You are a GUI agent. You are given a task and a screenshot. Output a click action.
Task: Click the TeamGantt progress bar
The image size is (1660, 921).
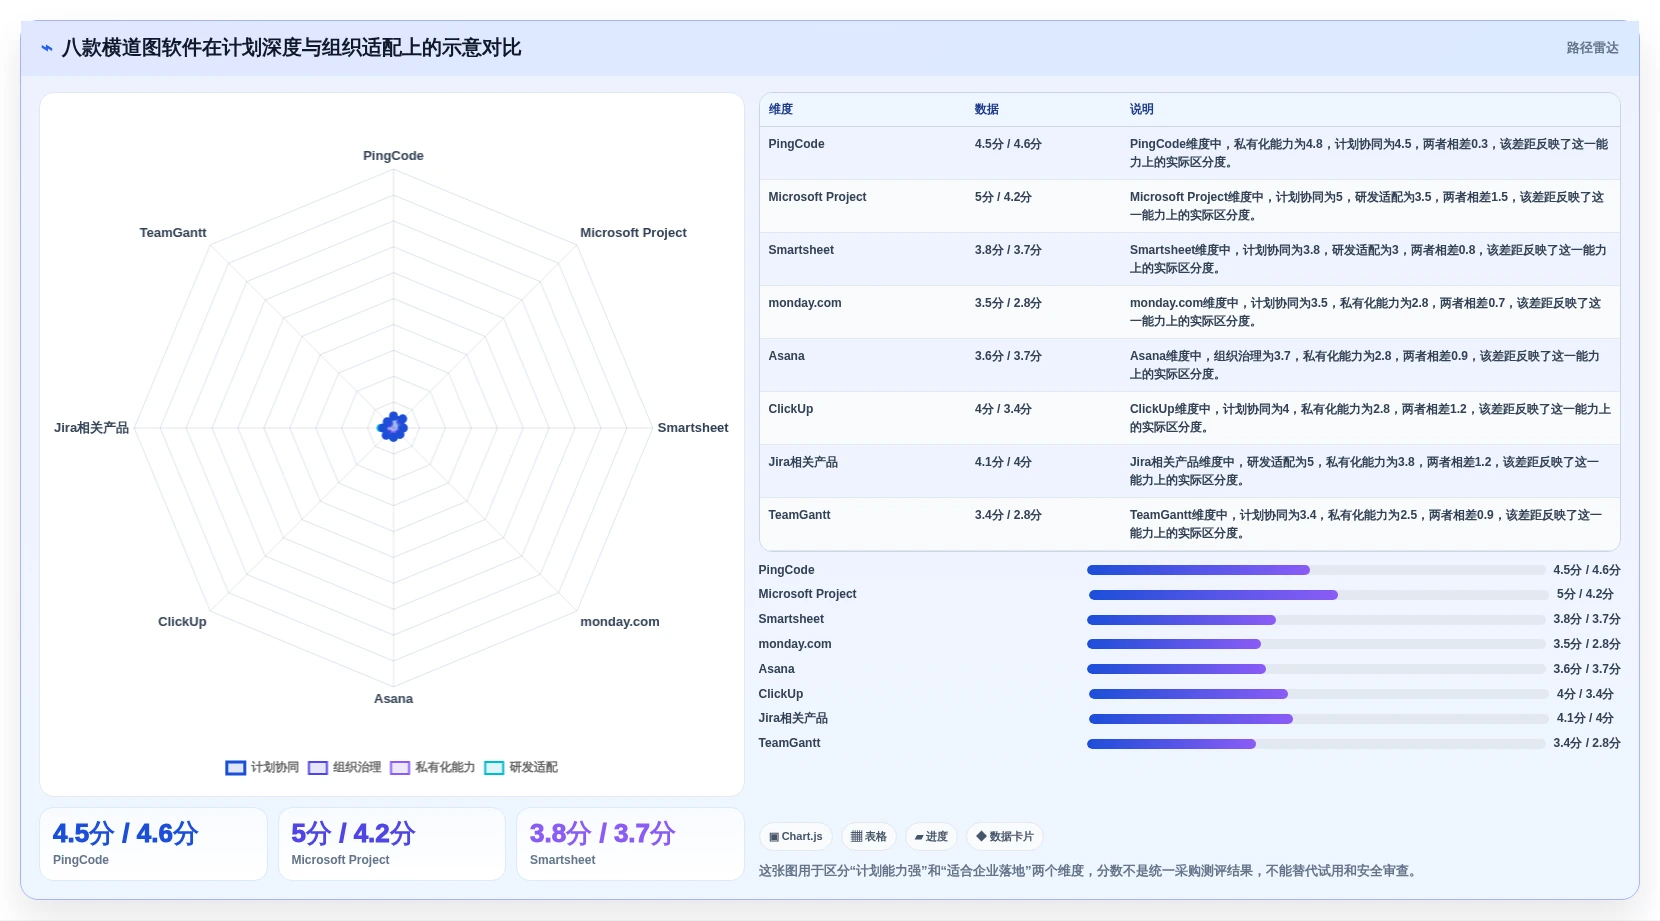click(x=1316, y=744)
